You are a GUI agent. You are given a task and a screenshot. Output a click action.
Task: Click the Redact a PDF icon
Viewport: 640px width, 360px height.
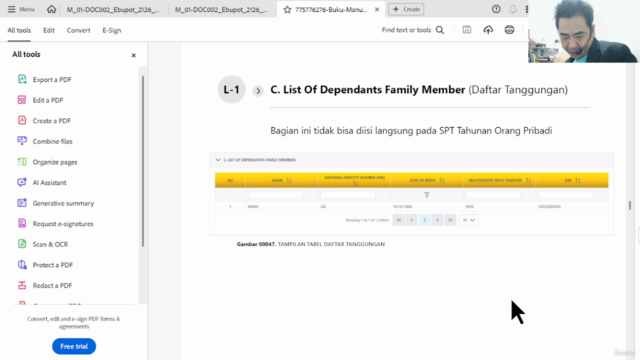(22, 285)
